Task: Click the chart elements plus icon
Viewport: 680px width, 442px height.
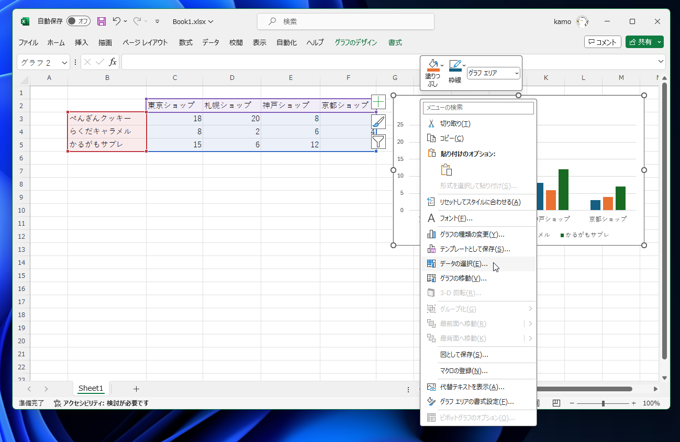Action: click(379, 102)
